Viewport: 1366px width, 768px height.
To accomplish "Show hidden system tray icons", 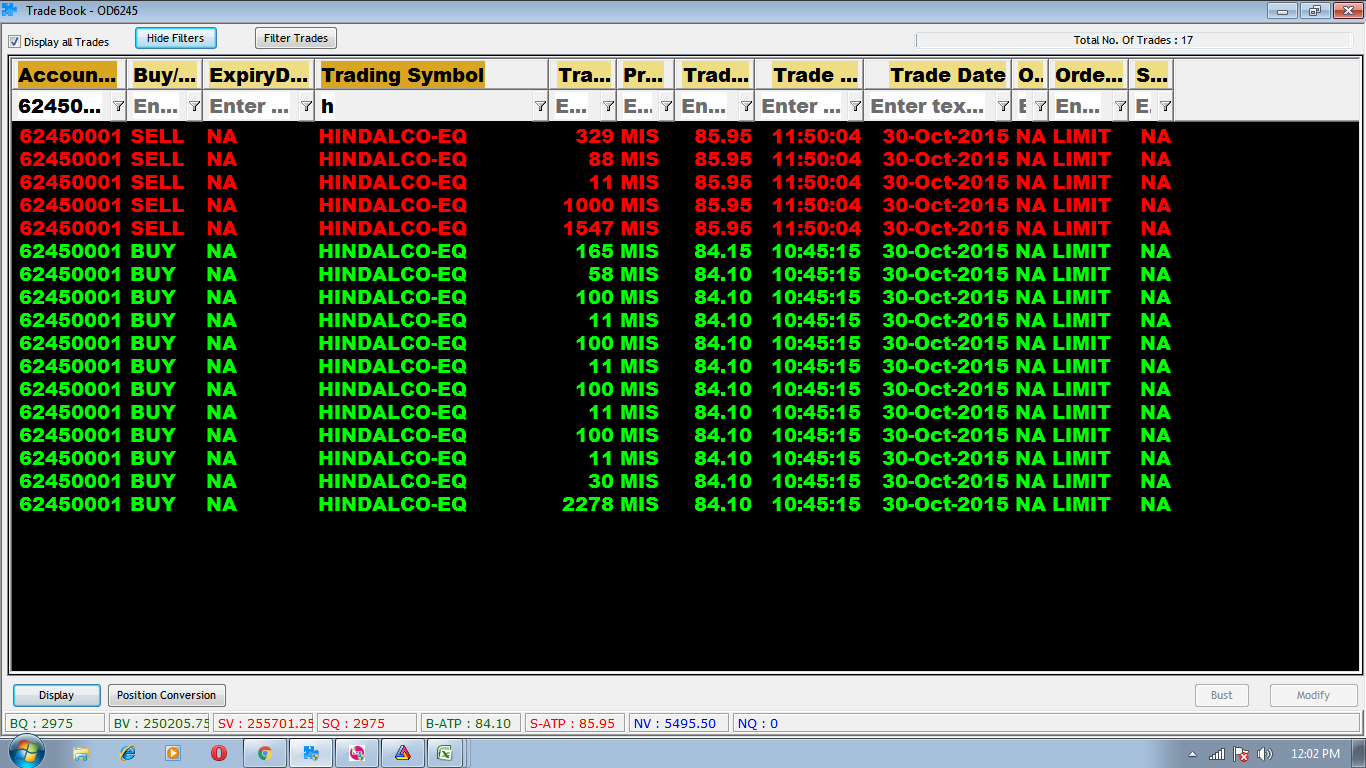I will pos(1192,753).
